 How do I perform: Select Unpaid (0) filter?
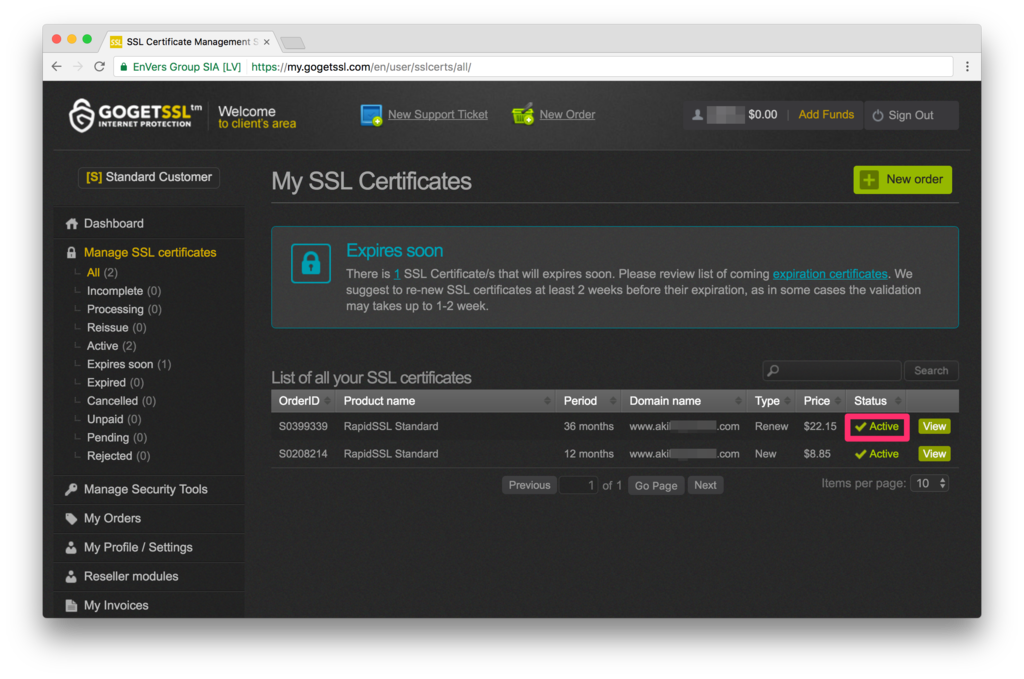(x=114, y=418)
